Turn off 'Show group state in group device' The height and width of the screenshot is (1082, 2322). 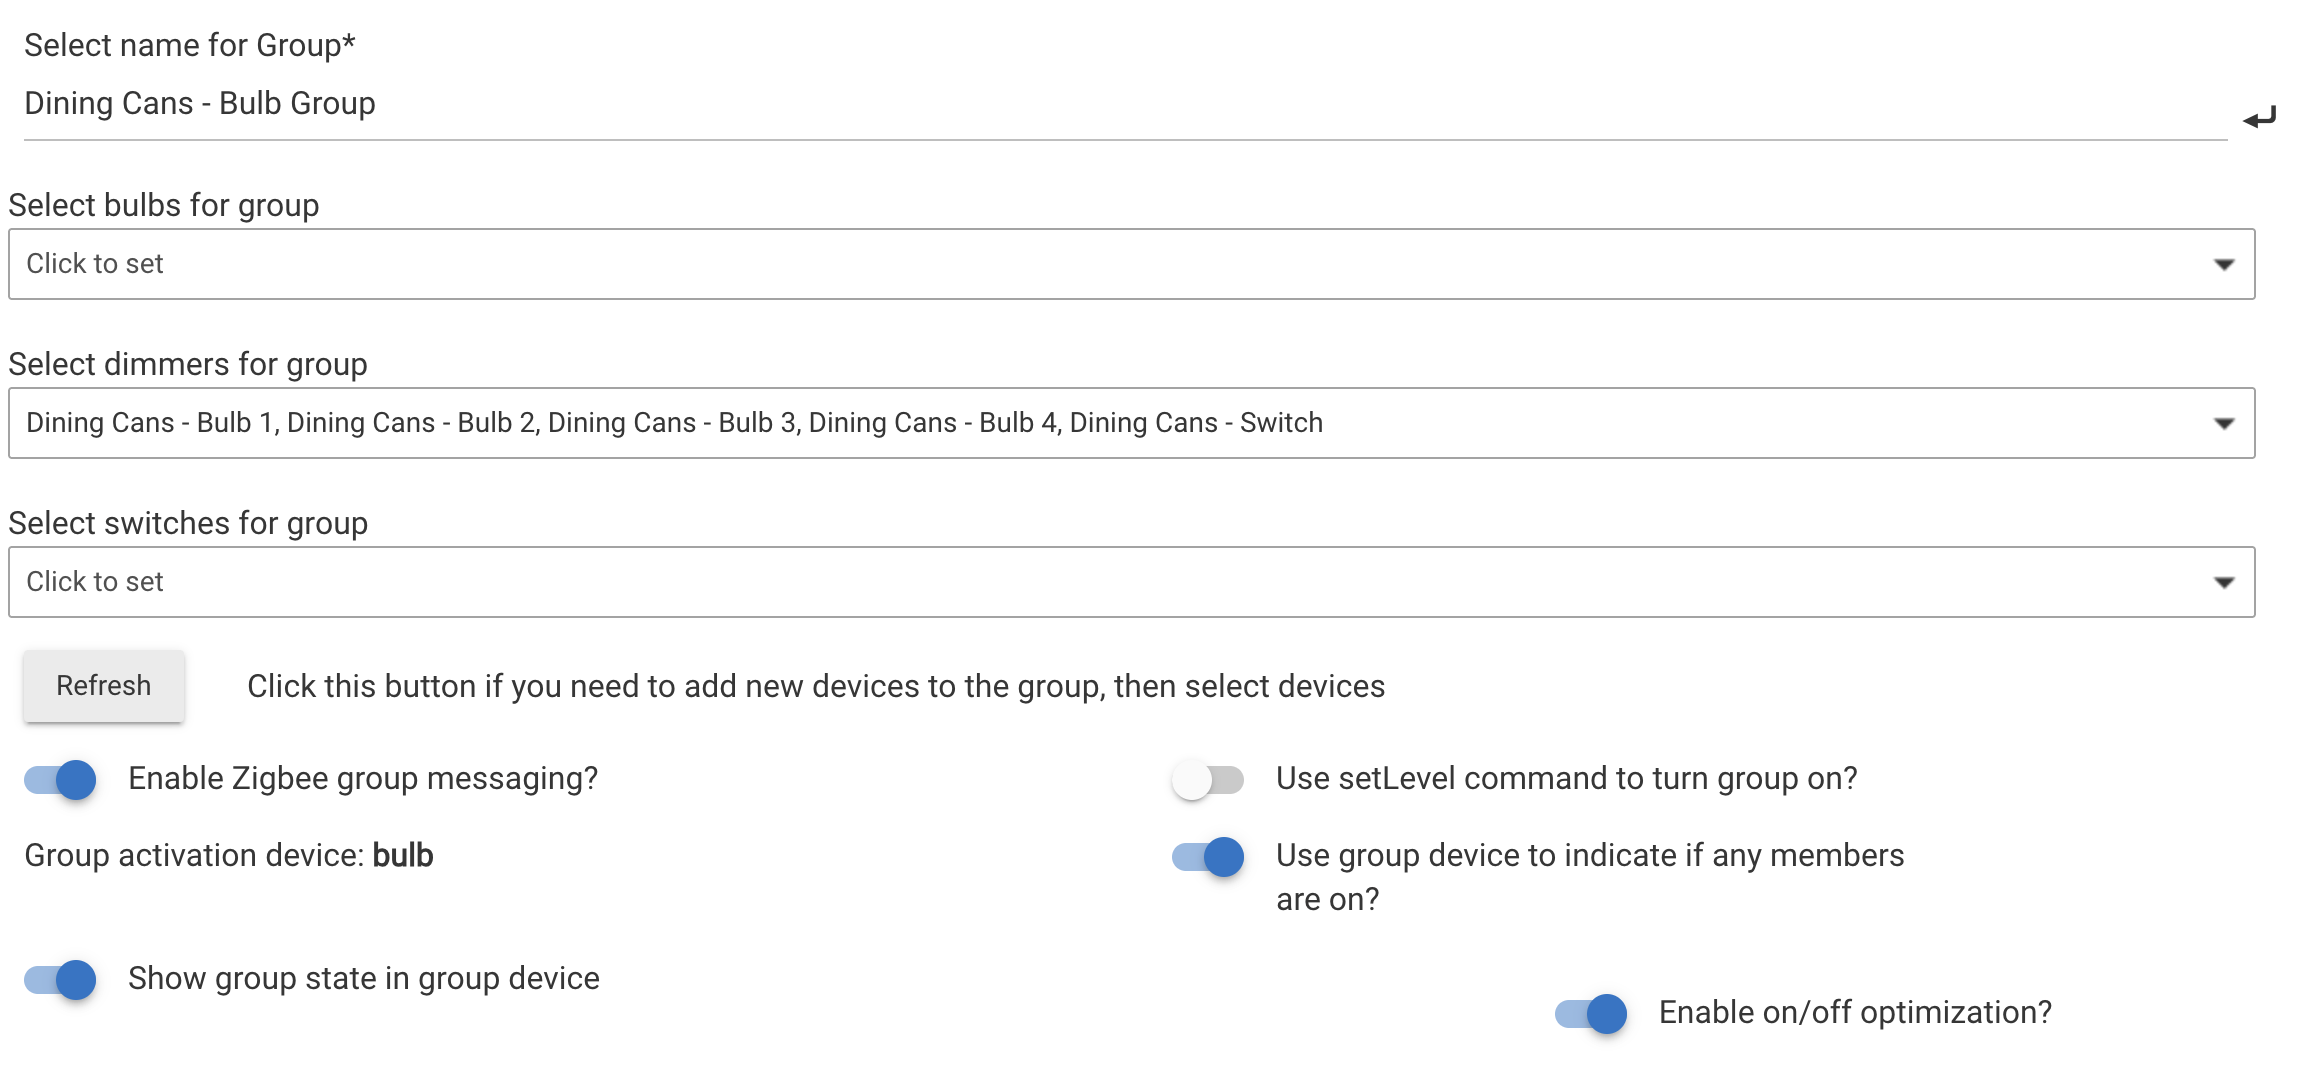61,980
